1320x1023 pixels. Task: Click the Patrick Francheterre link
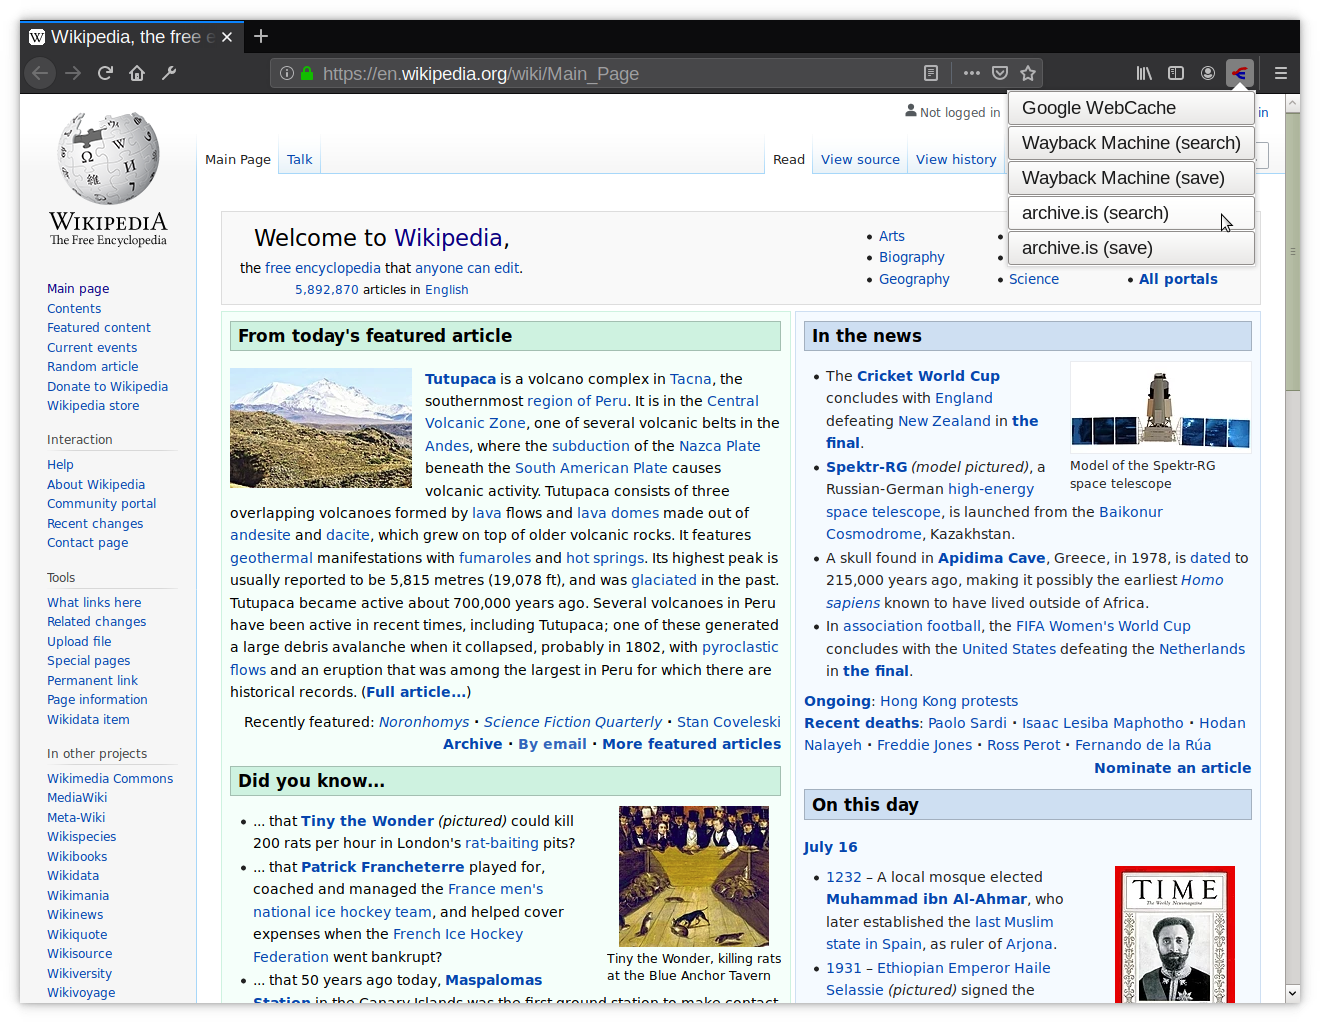[x=383, y=867]
